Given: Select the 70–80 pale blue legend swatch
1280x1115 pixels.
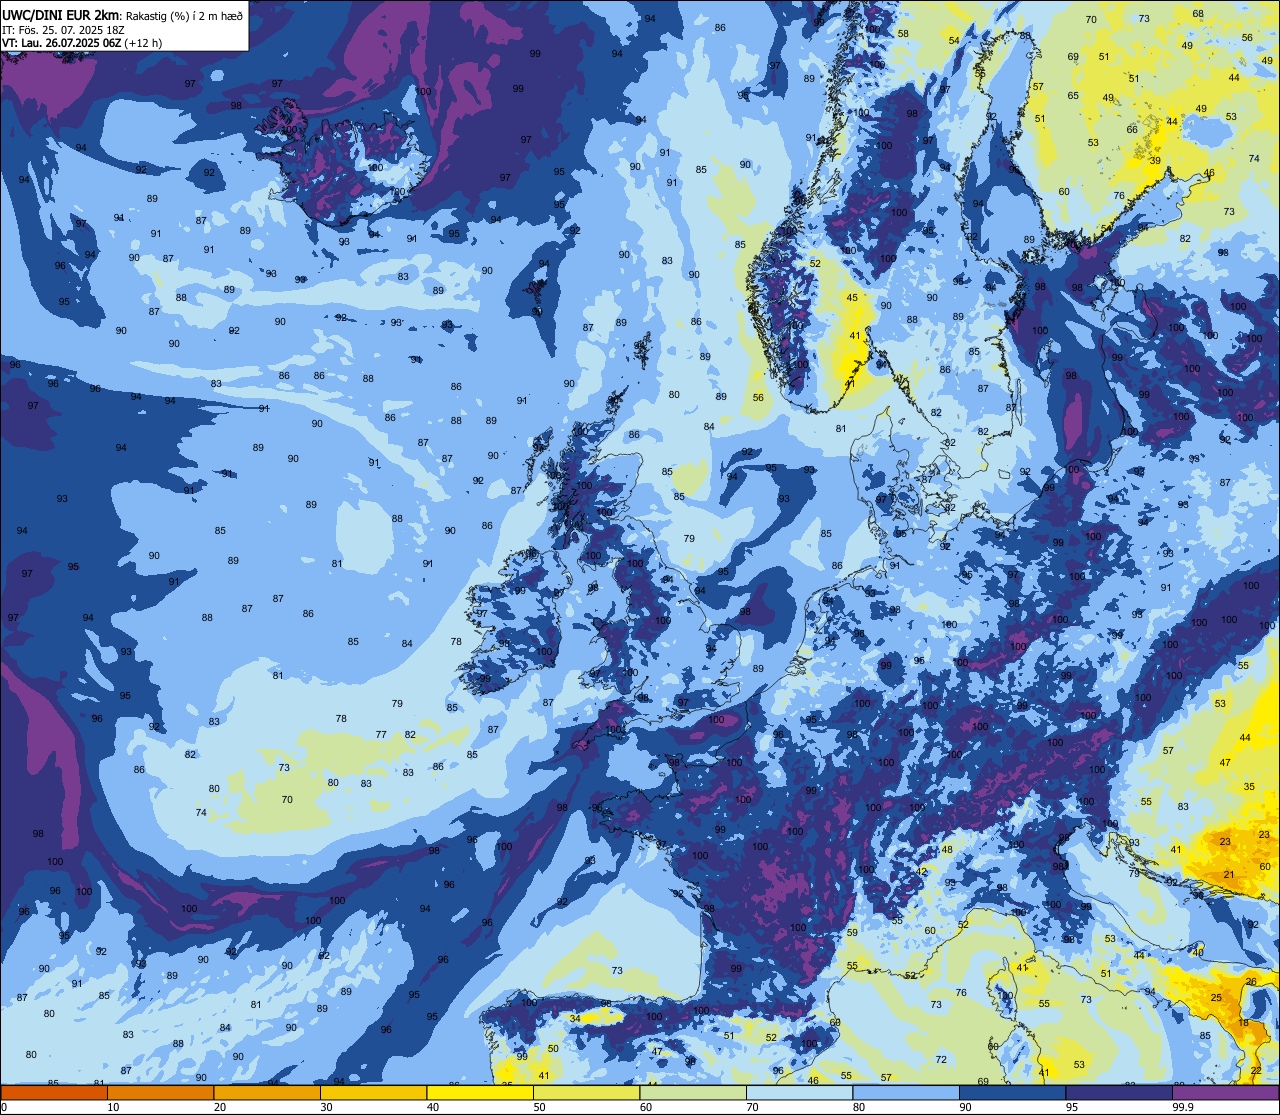Looking at the screenshot, I should pos(799,1093).
